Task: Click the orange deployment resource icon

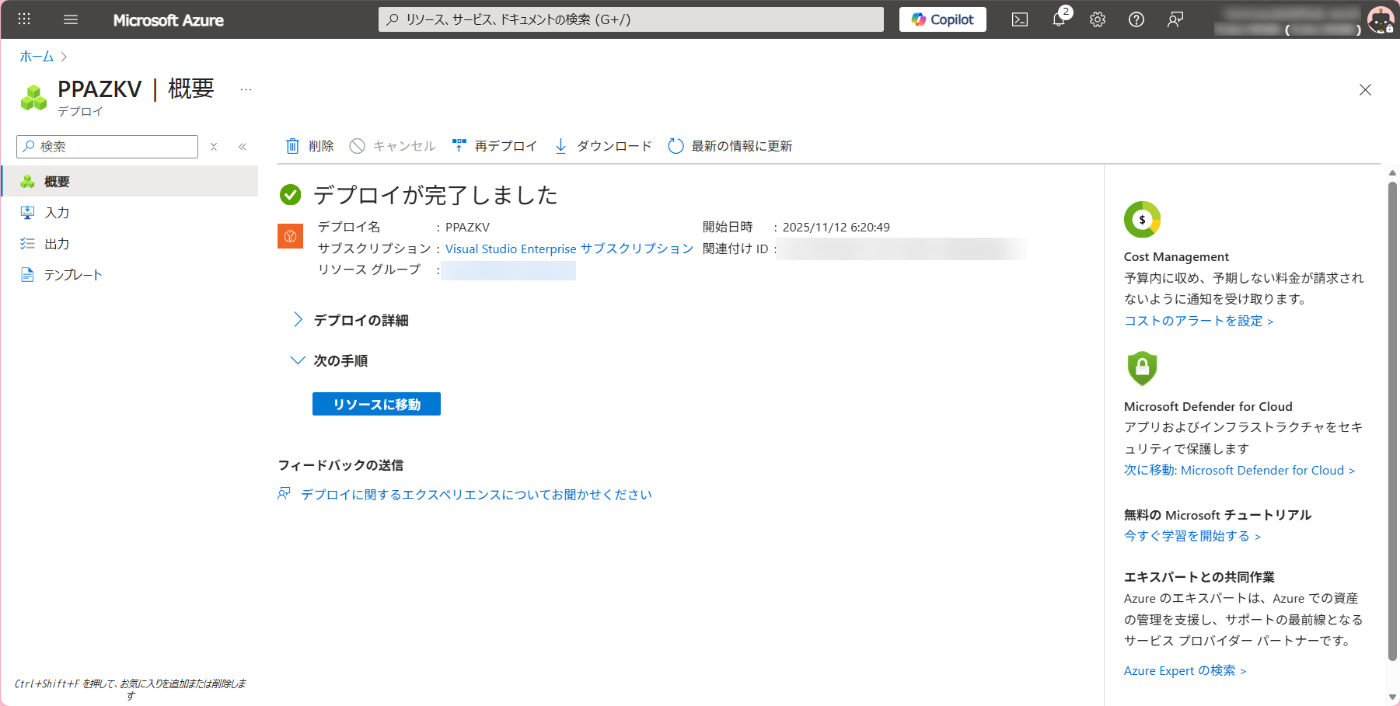Action: (x=290, y=236)
